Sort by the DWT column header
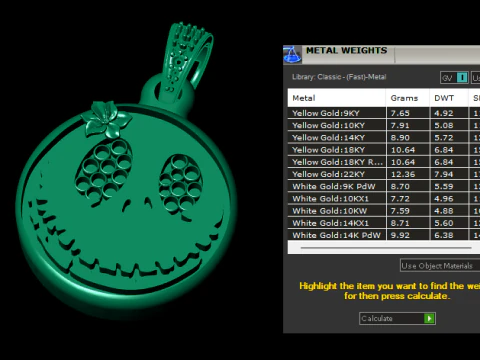Screen dimensions: 480x360 pyautogui.click(x=449, y=98)
